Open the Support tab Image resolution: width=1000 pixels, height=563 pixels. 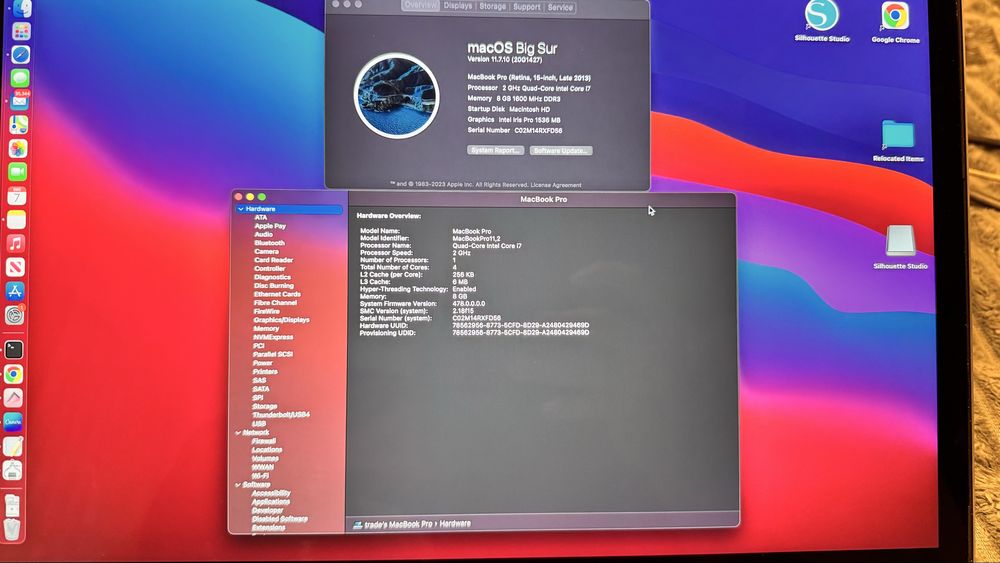[x=526, y=7]
